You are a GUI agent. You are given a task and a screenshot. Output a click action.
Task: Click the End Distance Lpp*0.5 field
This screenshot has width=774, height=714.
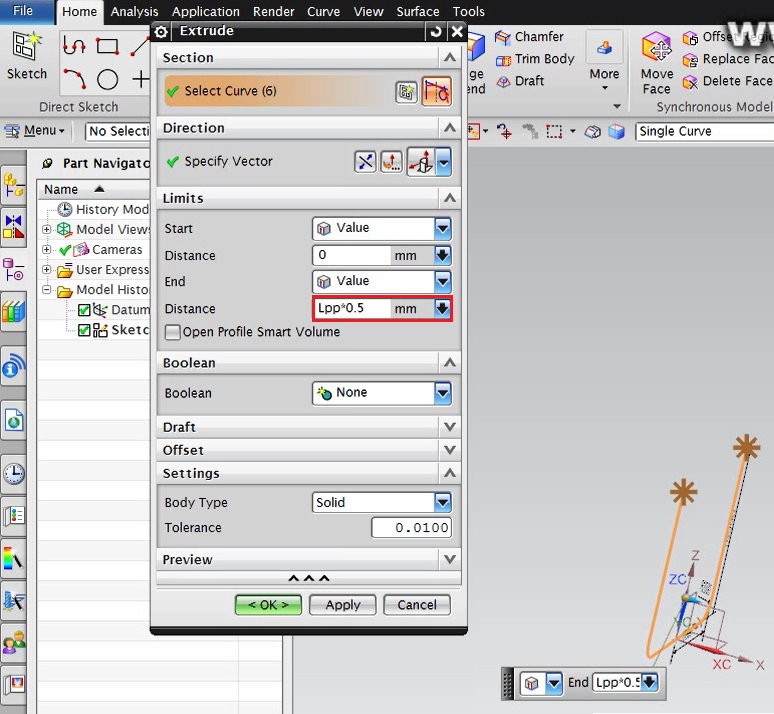point(351,309)
